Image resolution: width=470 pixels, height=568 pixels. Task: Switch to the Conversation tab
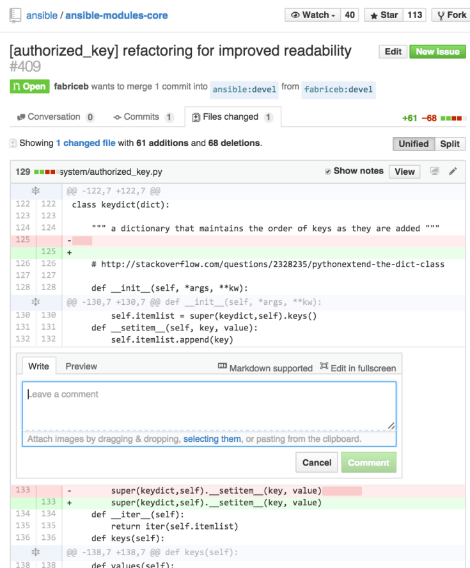56,117
